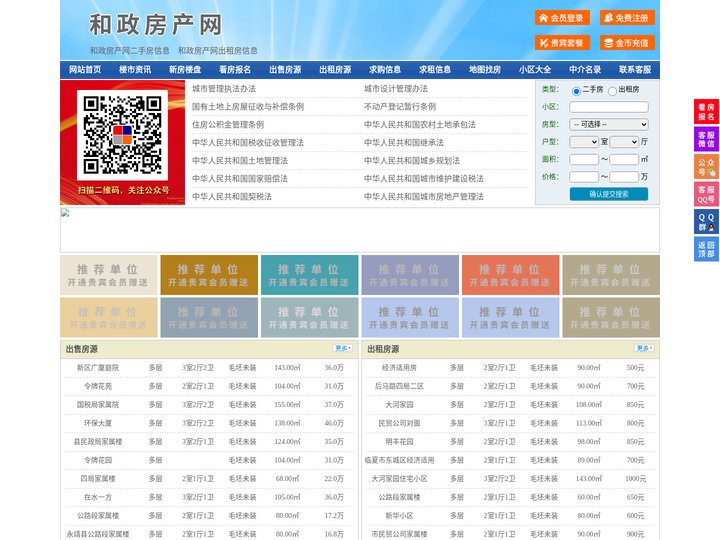Focus the minimum 面积 input
The height and width of the screenshot is (540, 720).
(584, 159)
